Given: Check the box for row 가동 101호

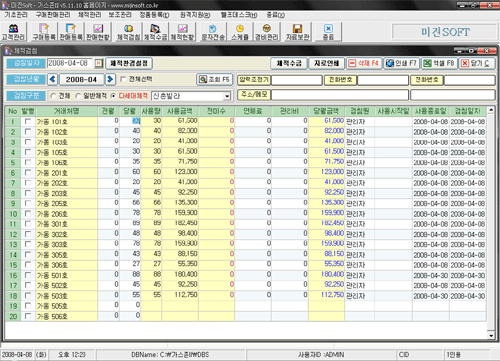Looking at the screenshot, I should [28, 121].
